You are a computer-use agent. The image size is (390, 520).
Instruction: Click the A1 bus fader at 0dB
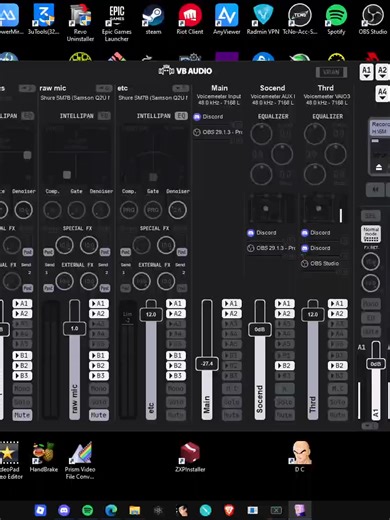(376, 364)
